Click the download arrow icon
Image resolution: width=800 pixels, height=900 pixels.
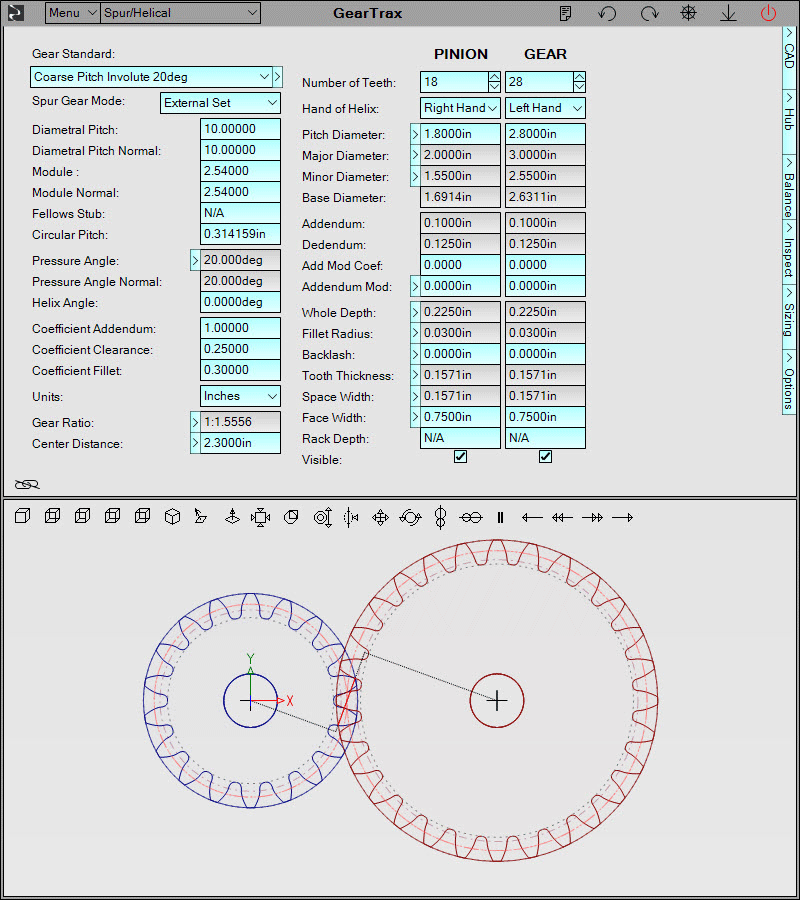coord(728,13)
